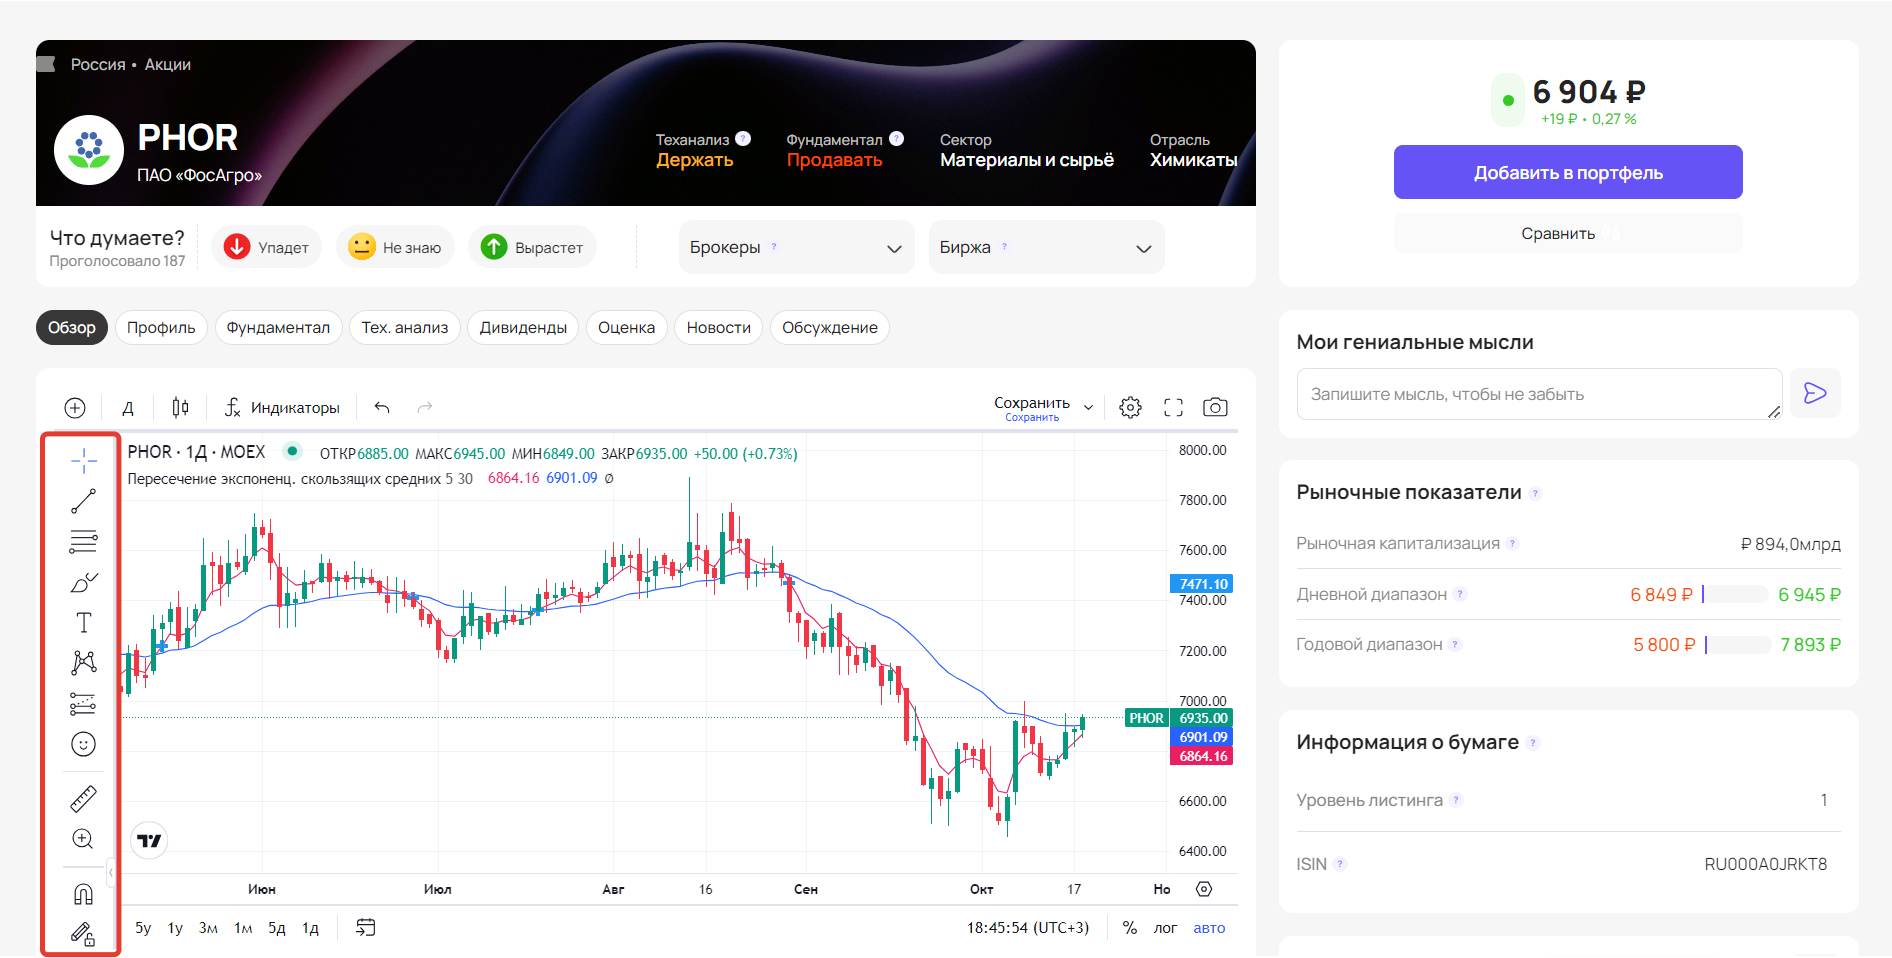
Task: Expand the Брокеры dropdown
Action: pos(796,247)
